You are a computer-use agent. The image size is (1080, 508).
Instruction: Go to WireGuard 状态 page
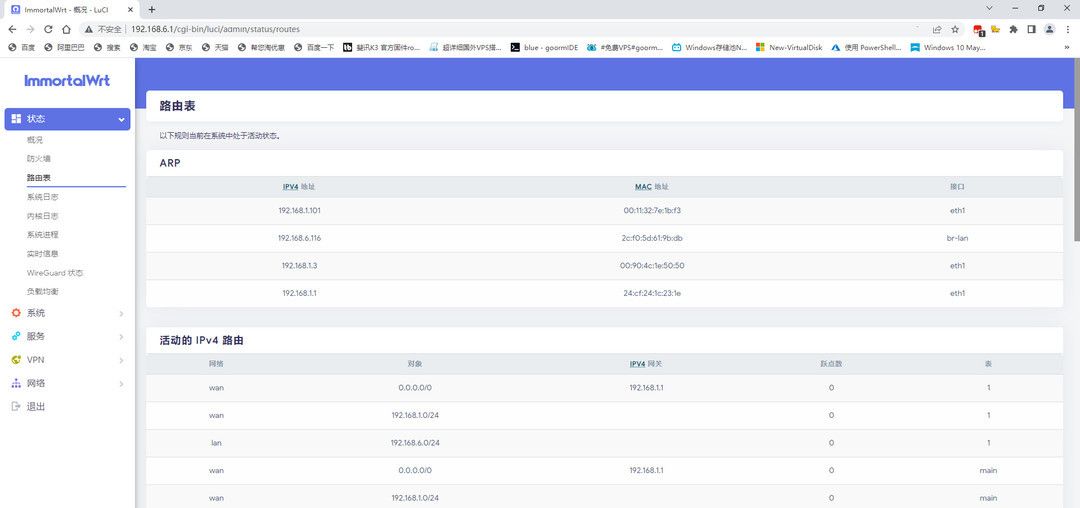coord(55,273)
